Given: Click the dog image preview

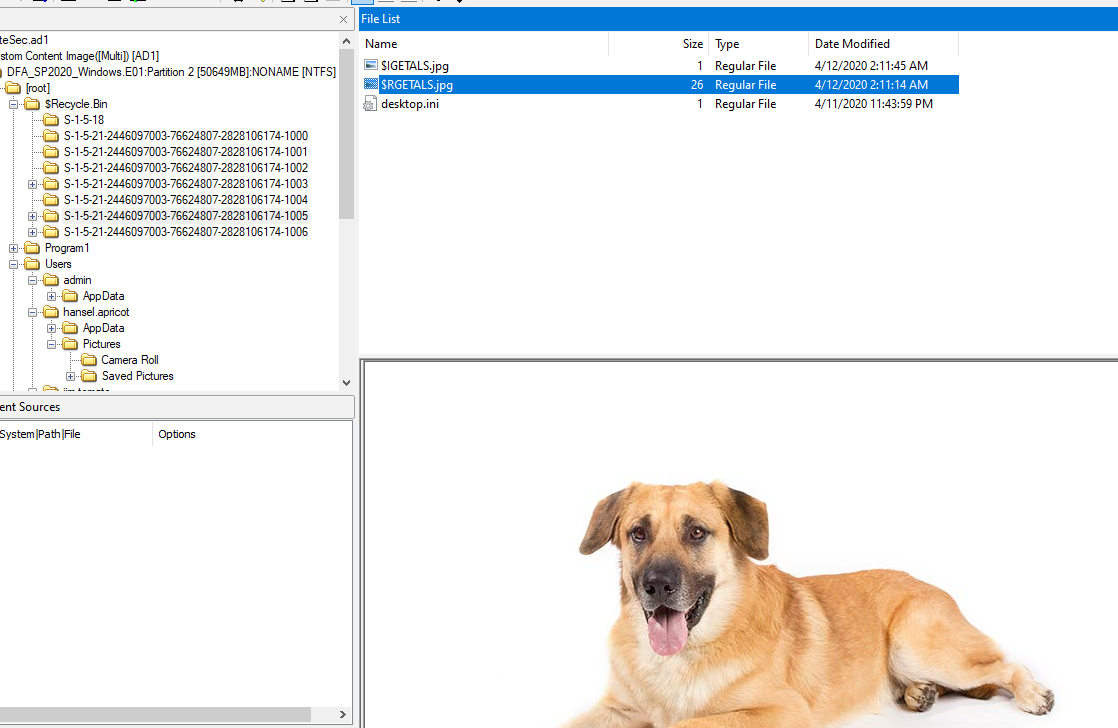Looking at the screenshot, I should tap(740, 545).
